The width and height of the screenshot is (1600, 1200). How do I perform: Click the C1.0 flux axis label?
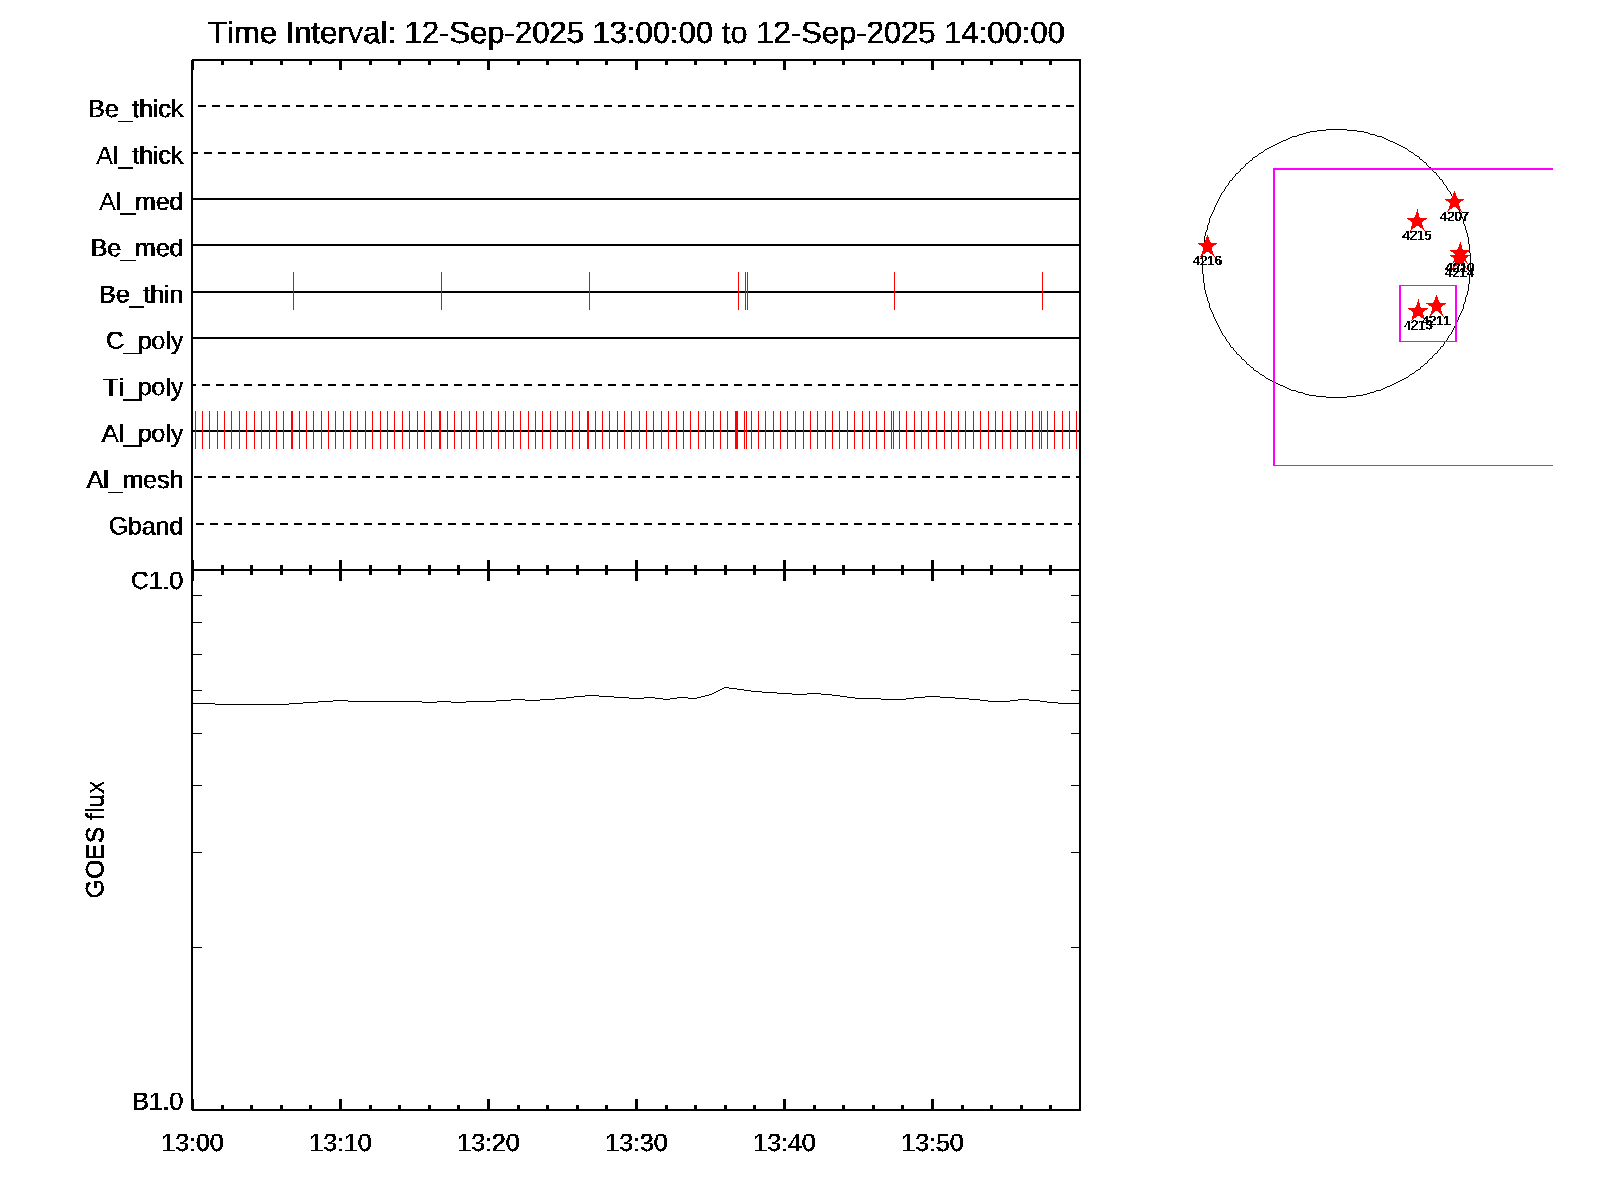point(157,581)
